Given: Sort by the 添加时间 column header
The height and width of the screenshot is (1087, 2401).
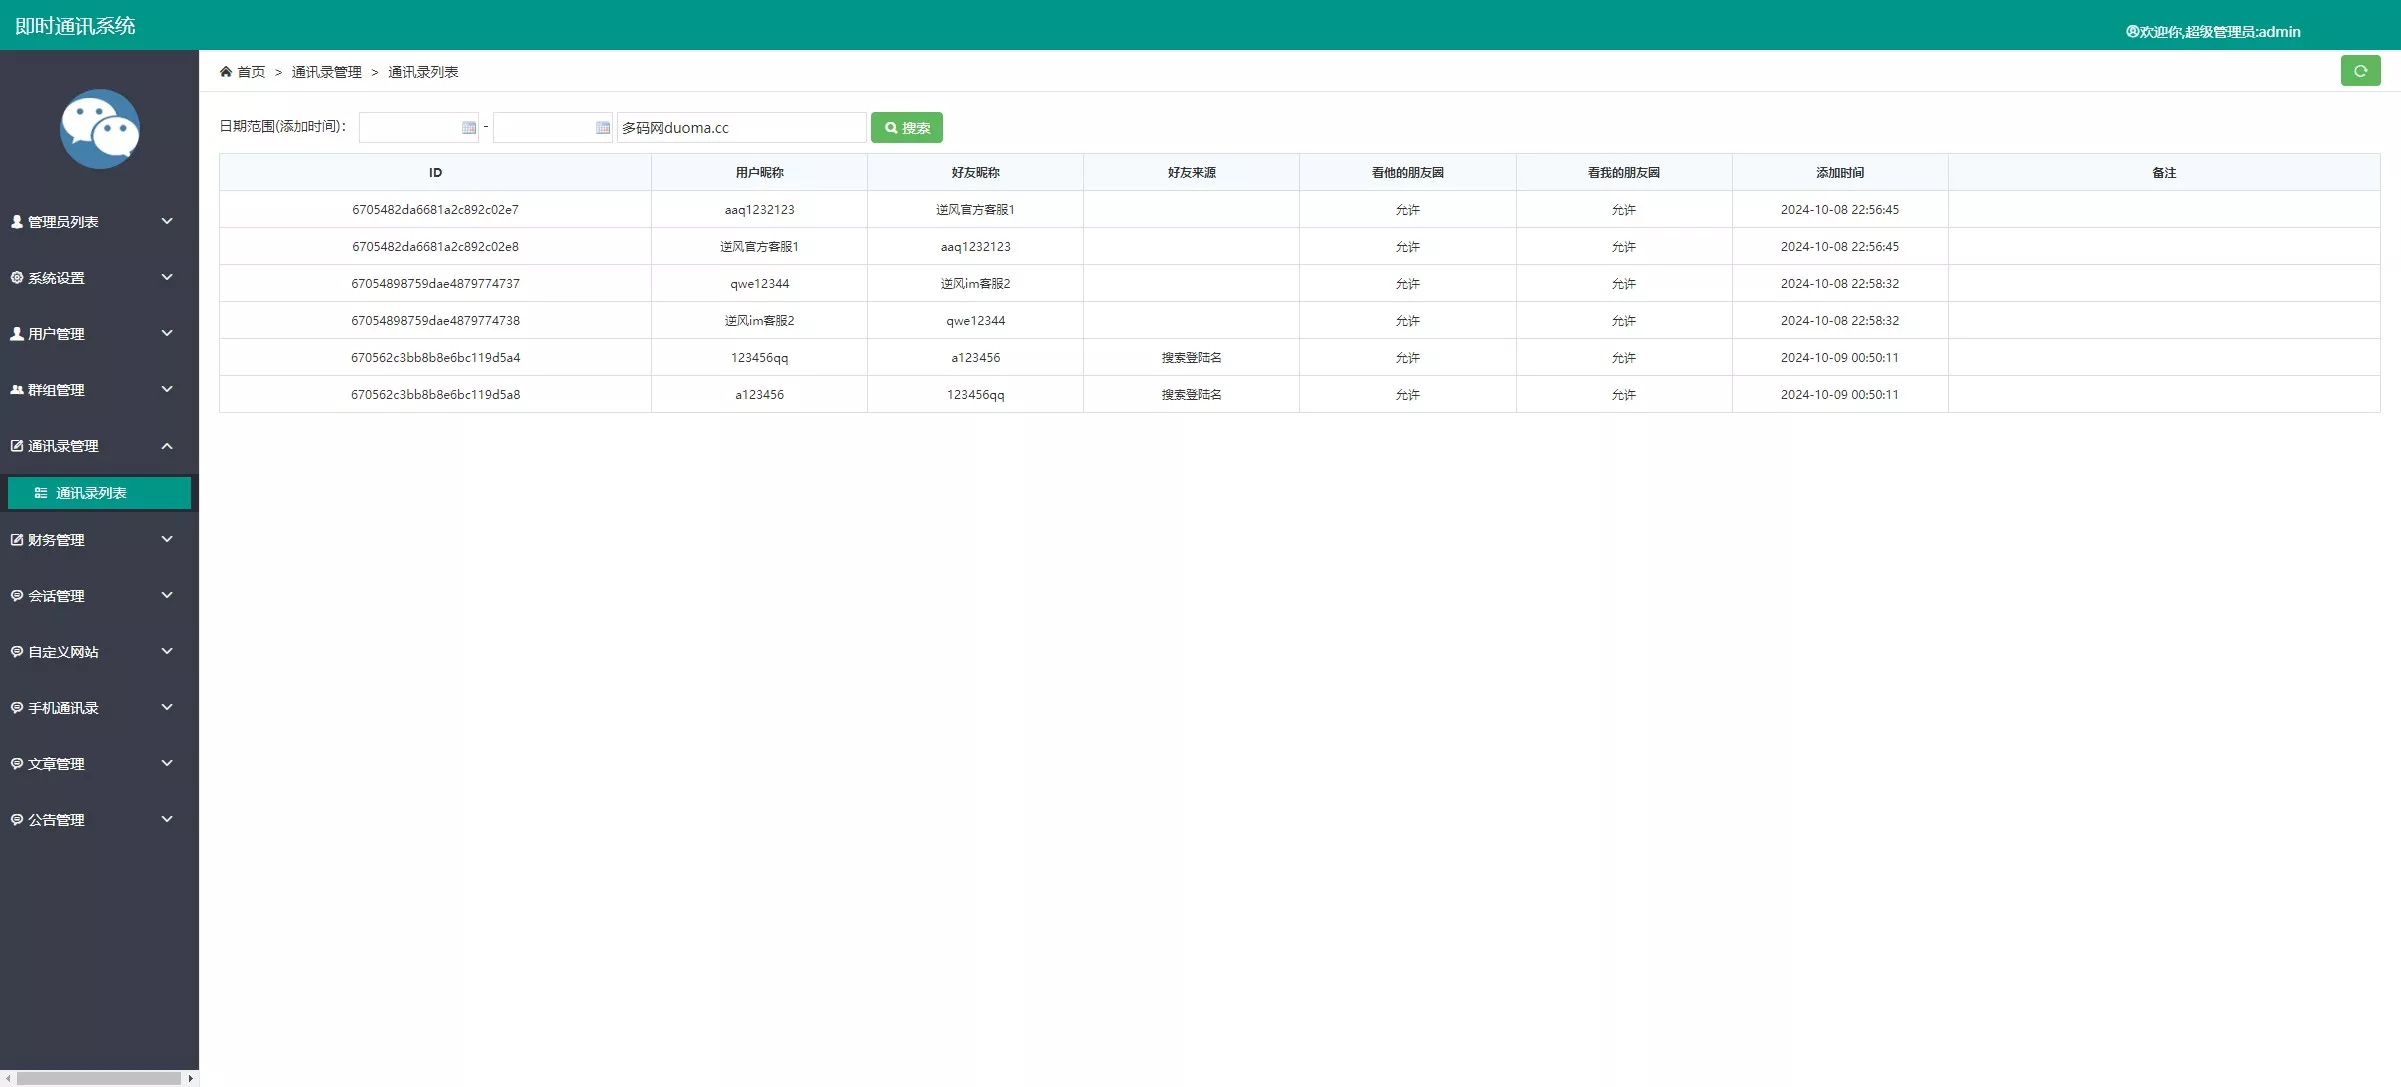Looking at the screenshot, I should [1839, 173].
